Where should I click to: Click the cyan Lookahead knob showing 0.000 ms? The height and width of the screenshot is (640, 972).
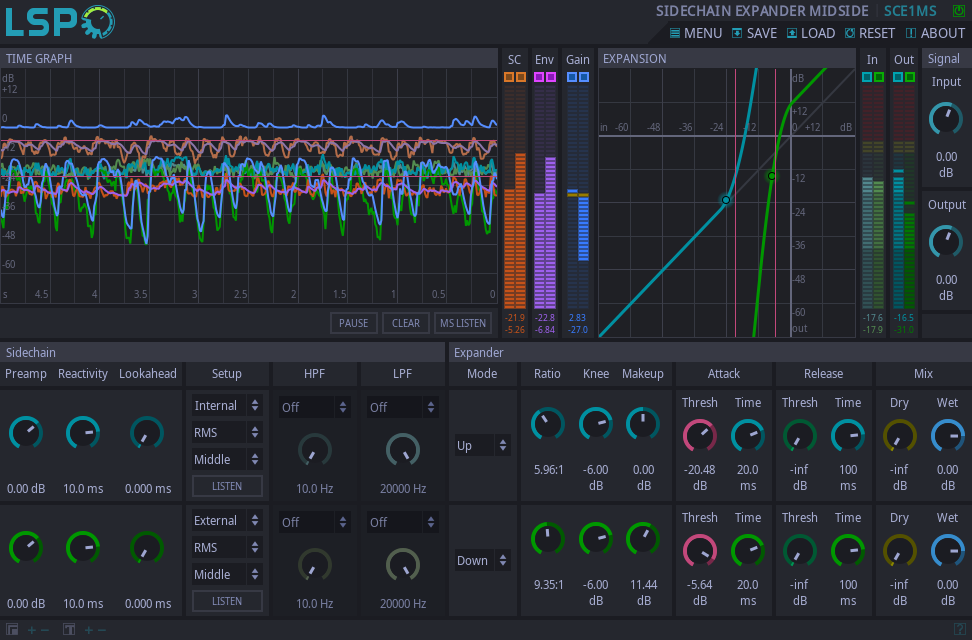(x=147, y=433)
